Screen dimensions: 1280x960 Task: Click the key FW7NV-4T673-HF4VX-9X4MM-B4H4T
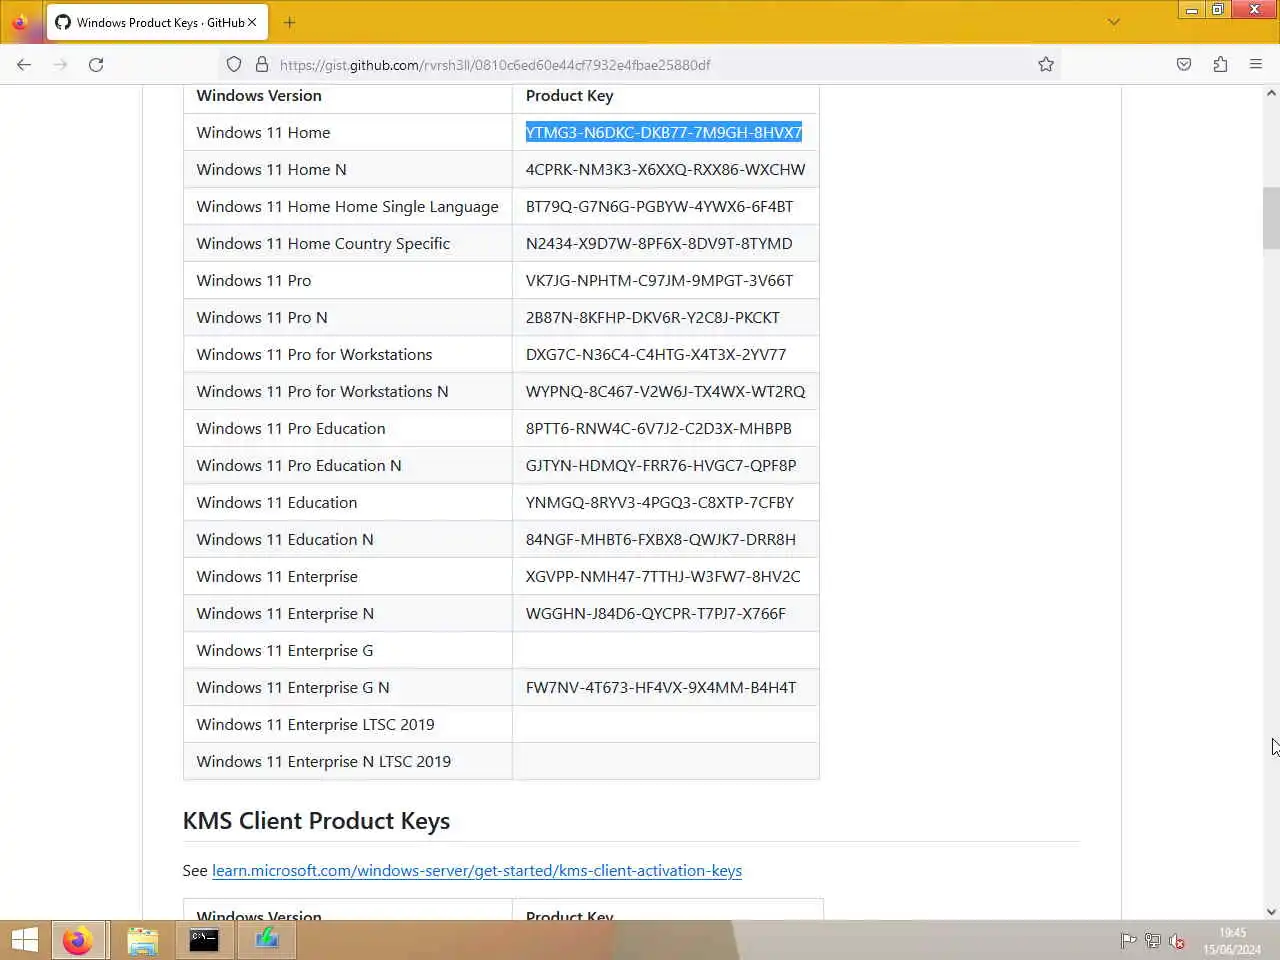661,687
